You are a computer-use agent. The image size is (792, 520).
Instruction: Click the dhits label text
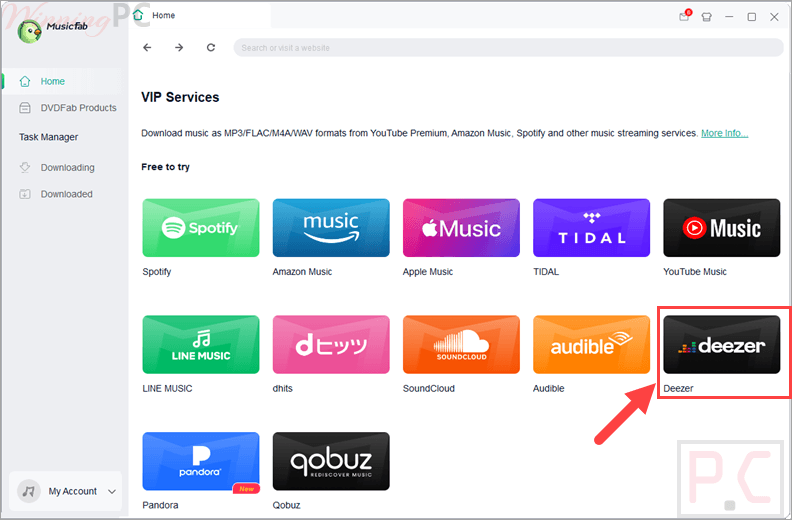[282, 389]
